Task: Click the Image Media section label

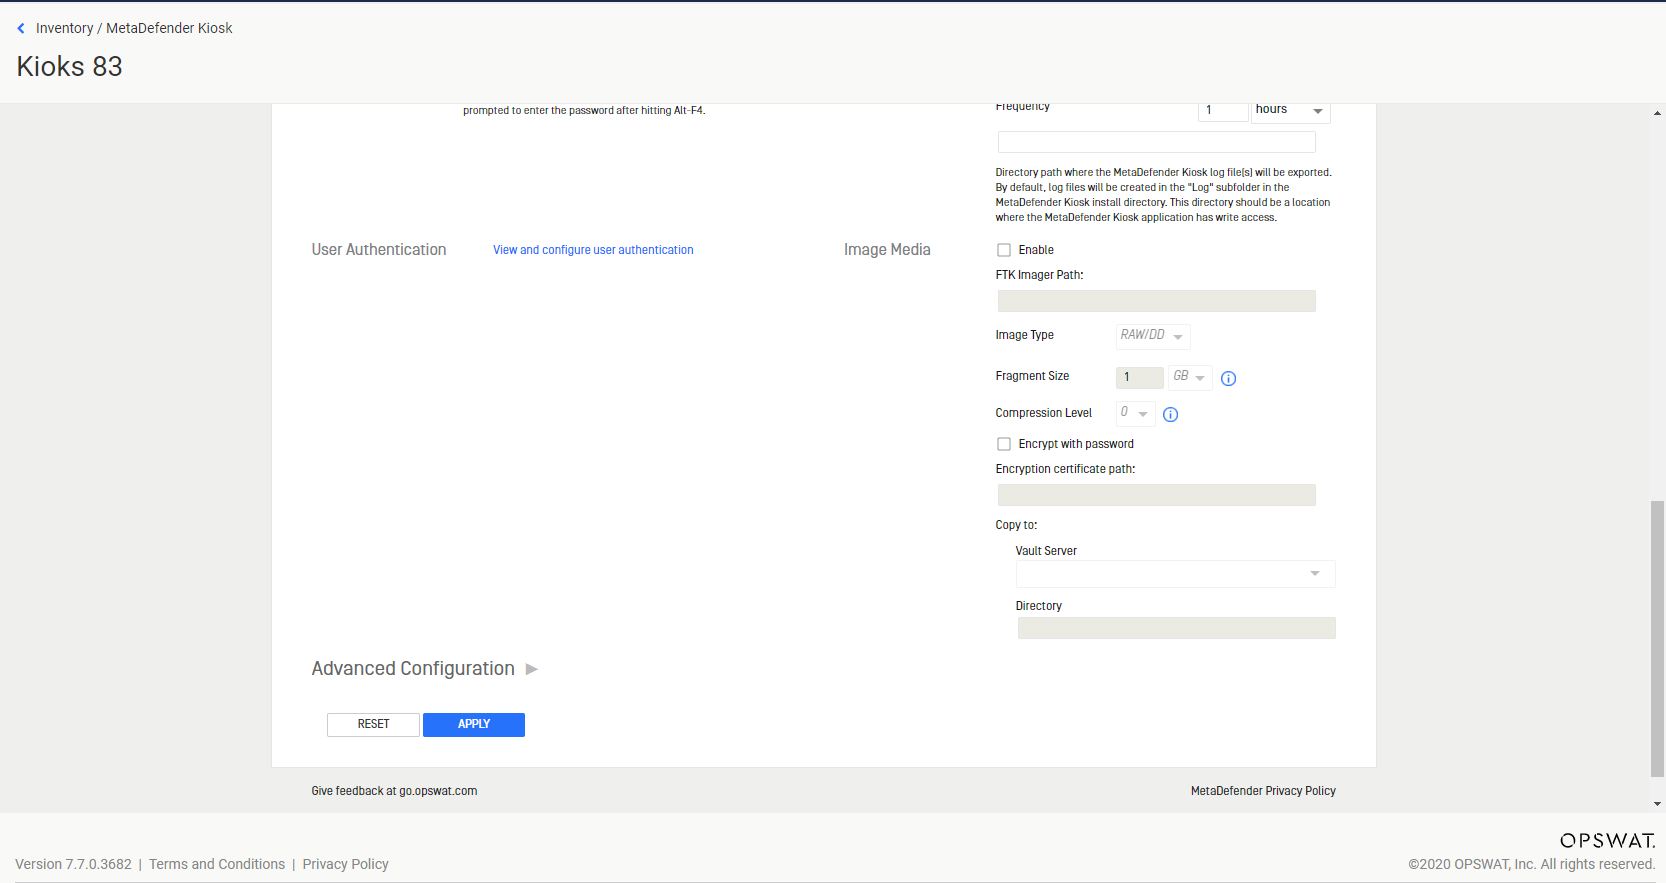Action: point(887,250)
